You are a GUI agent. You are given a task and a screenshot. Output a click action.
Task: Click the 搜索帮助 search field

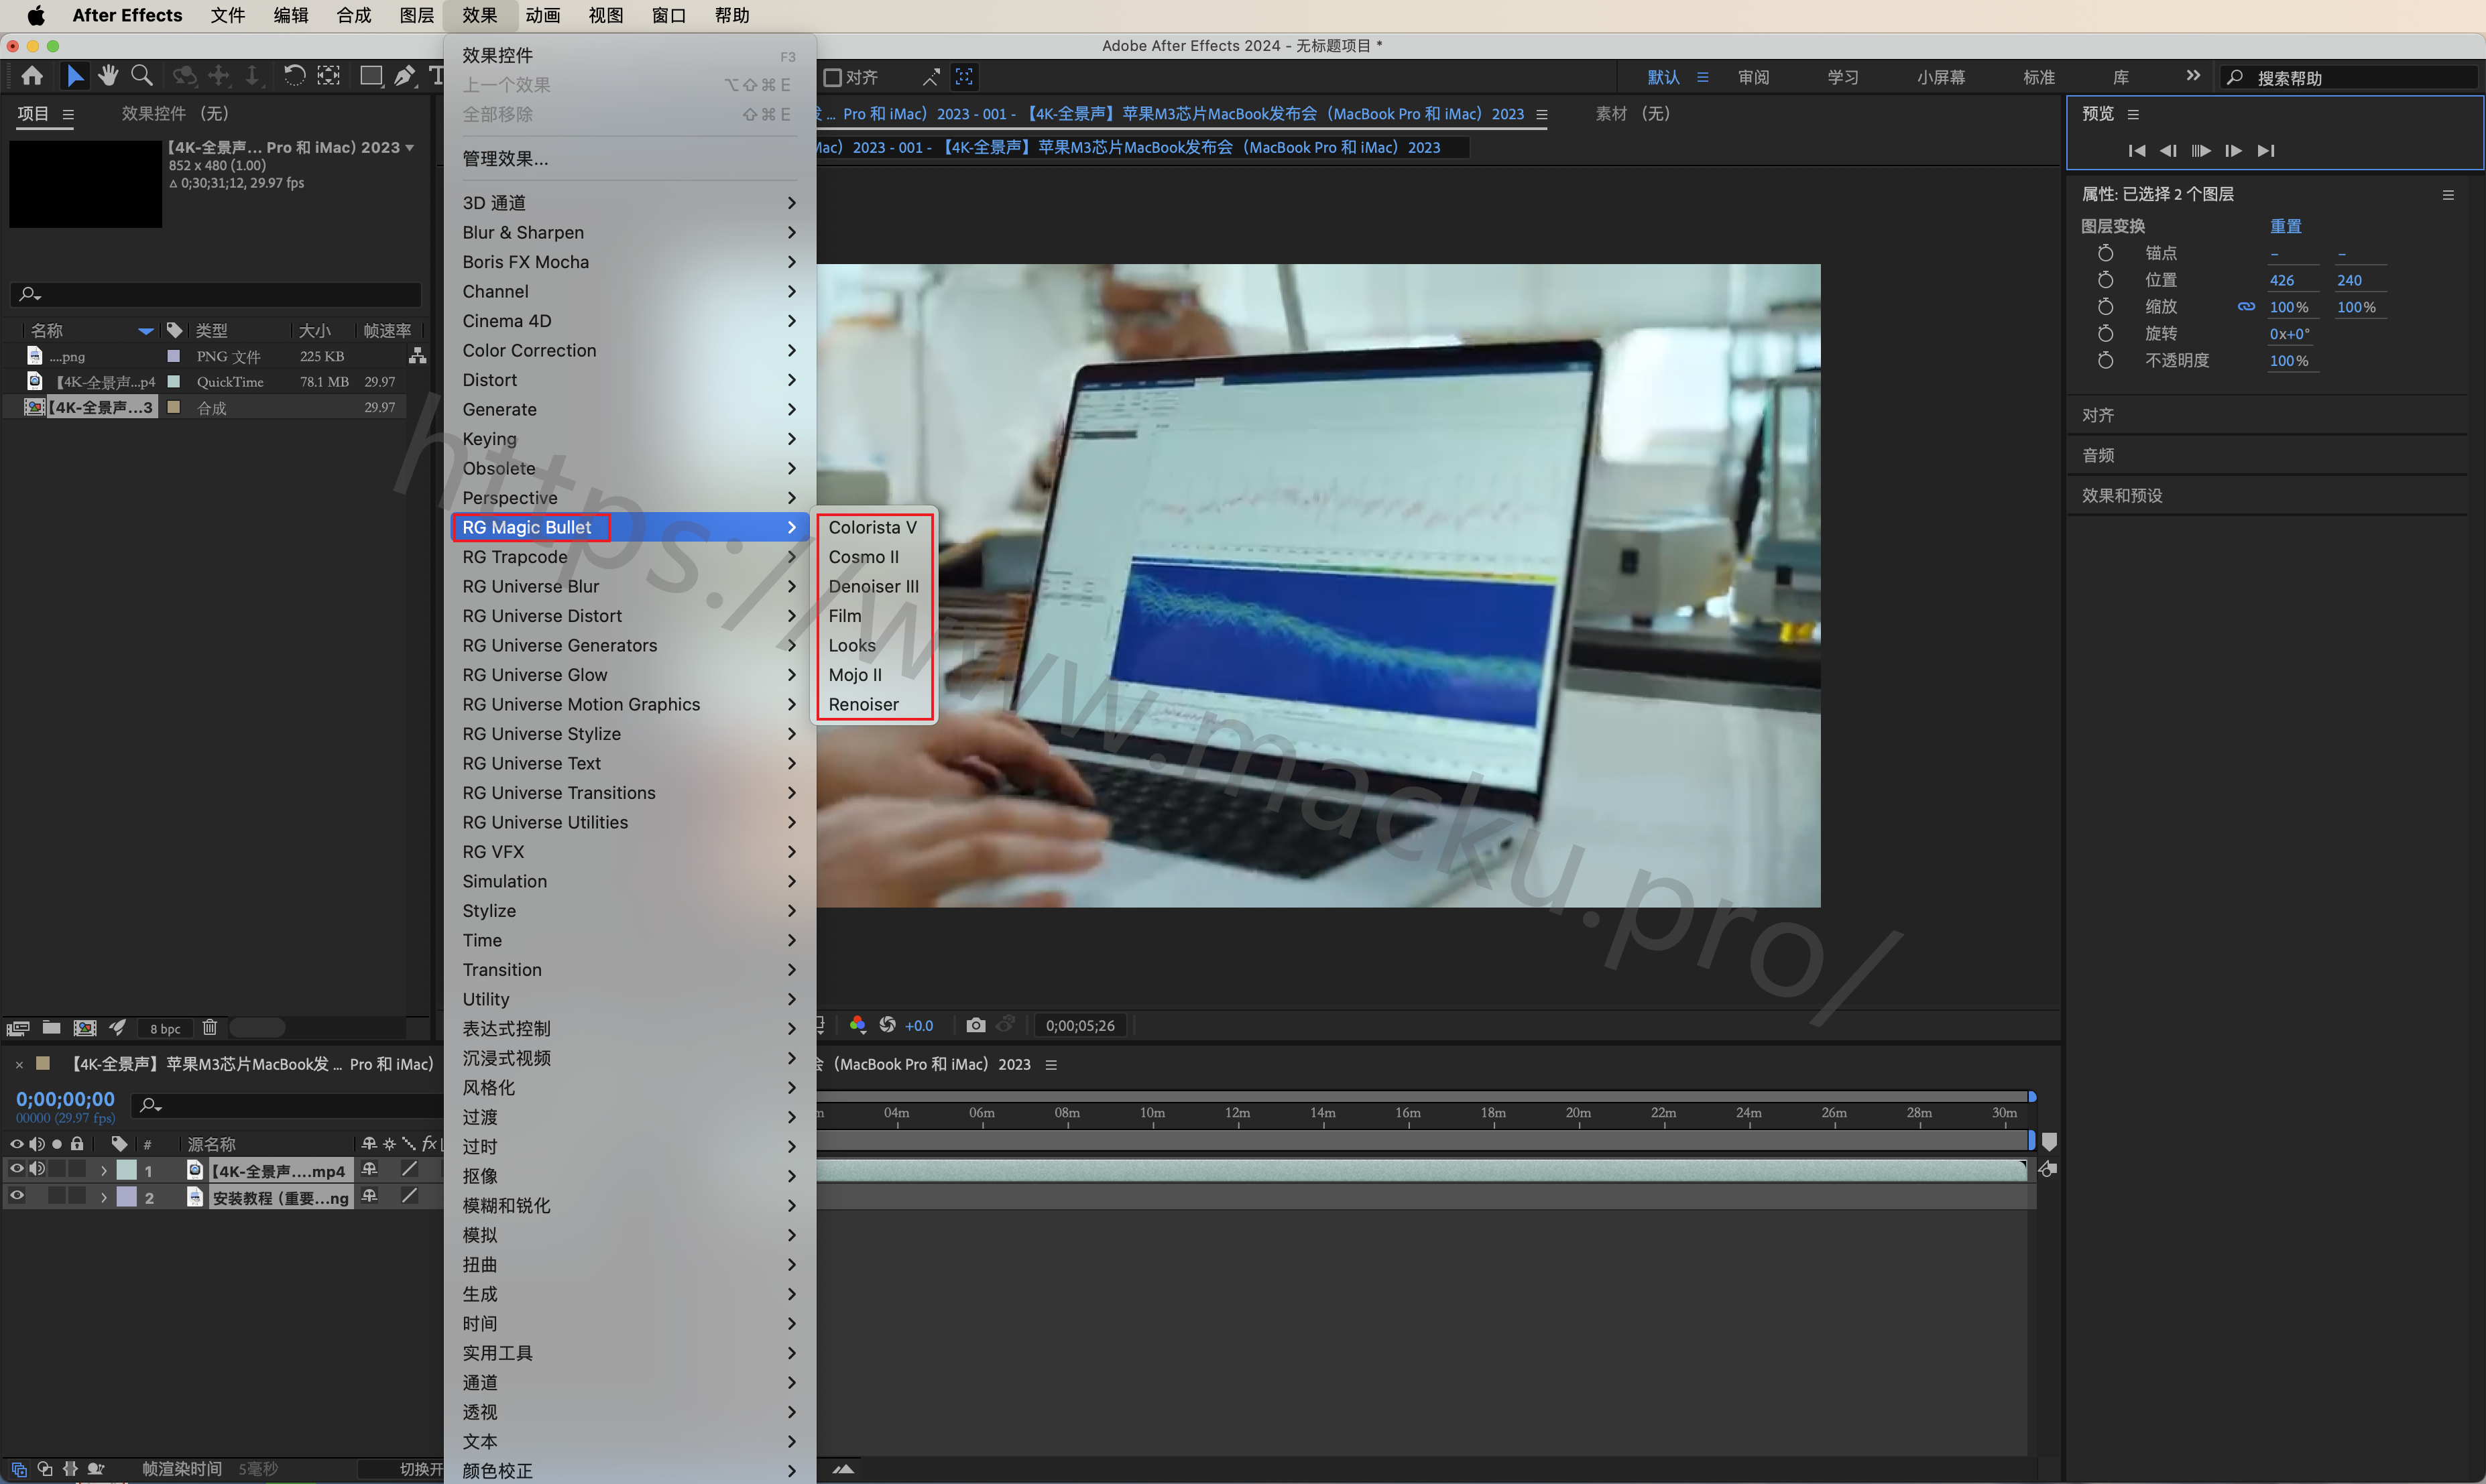(2350, 77)
